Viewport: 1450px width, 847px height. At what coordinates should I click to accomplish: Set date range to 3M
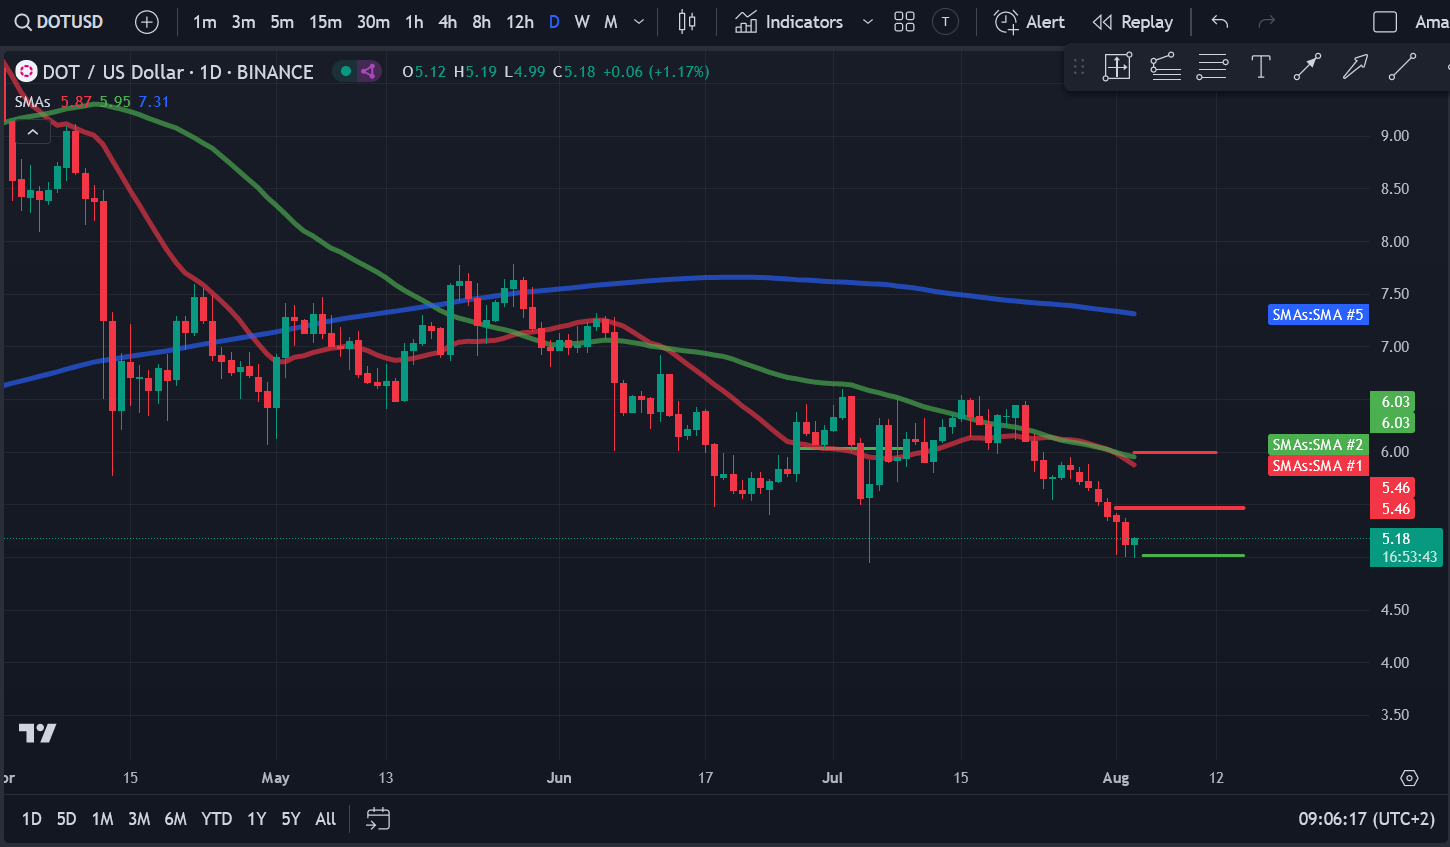139,819
